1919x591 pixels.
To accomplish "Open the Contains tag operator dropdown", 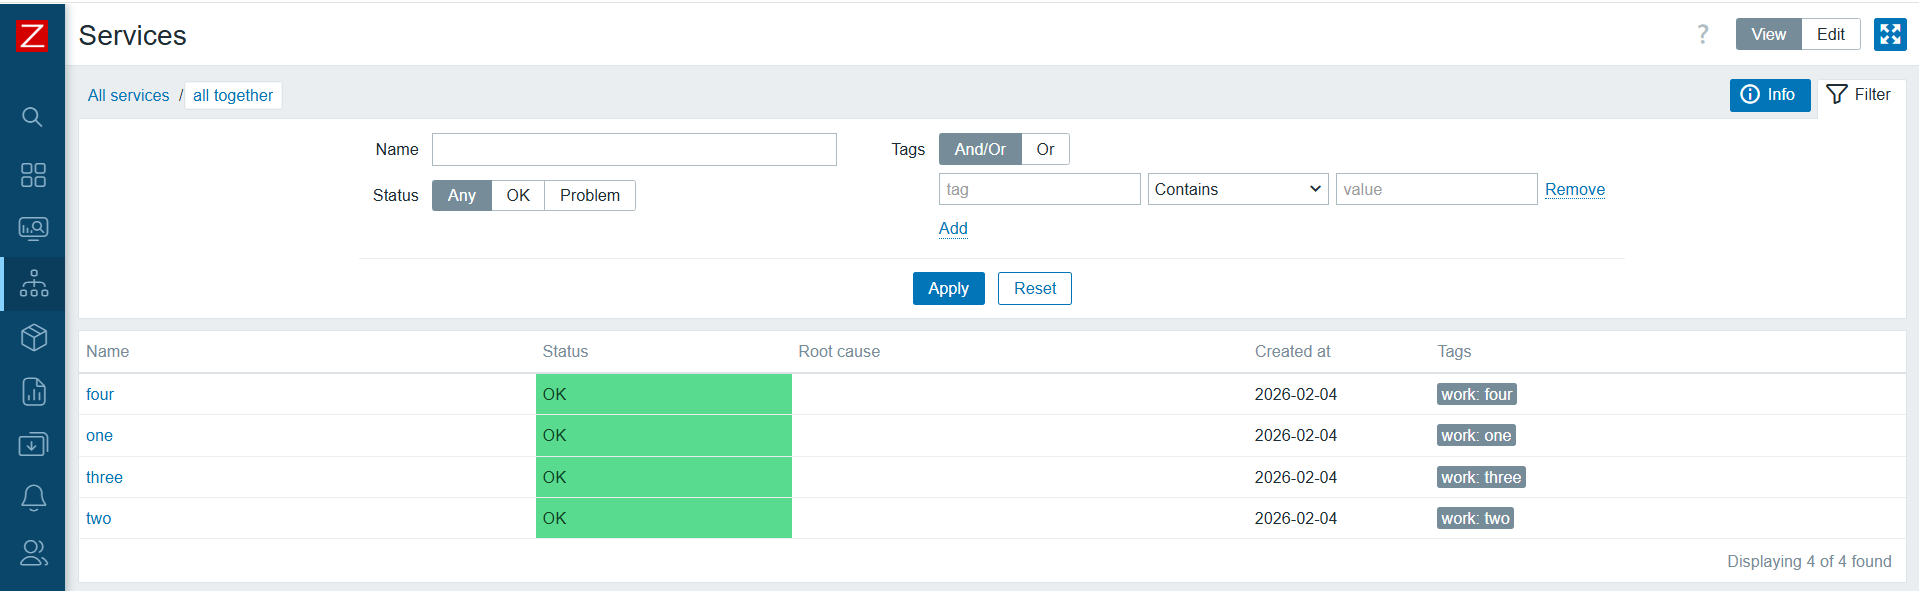I will (x=1237, y=189).
